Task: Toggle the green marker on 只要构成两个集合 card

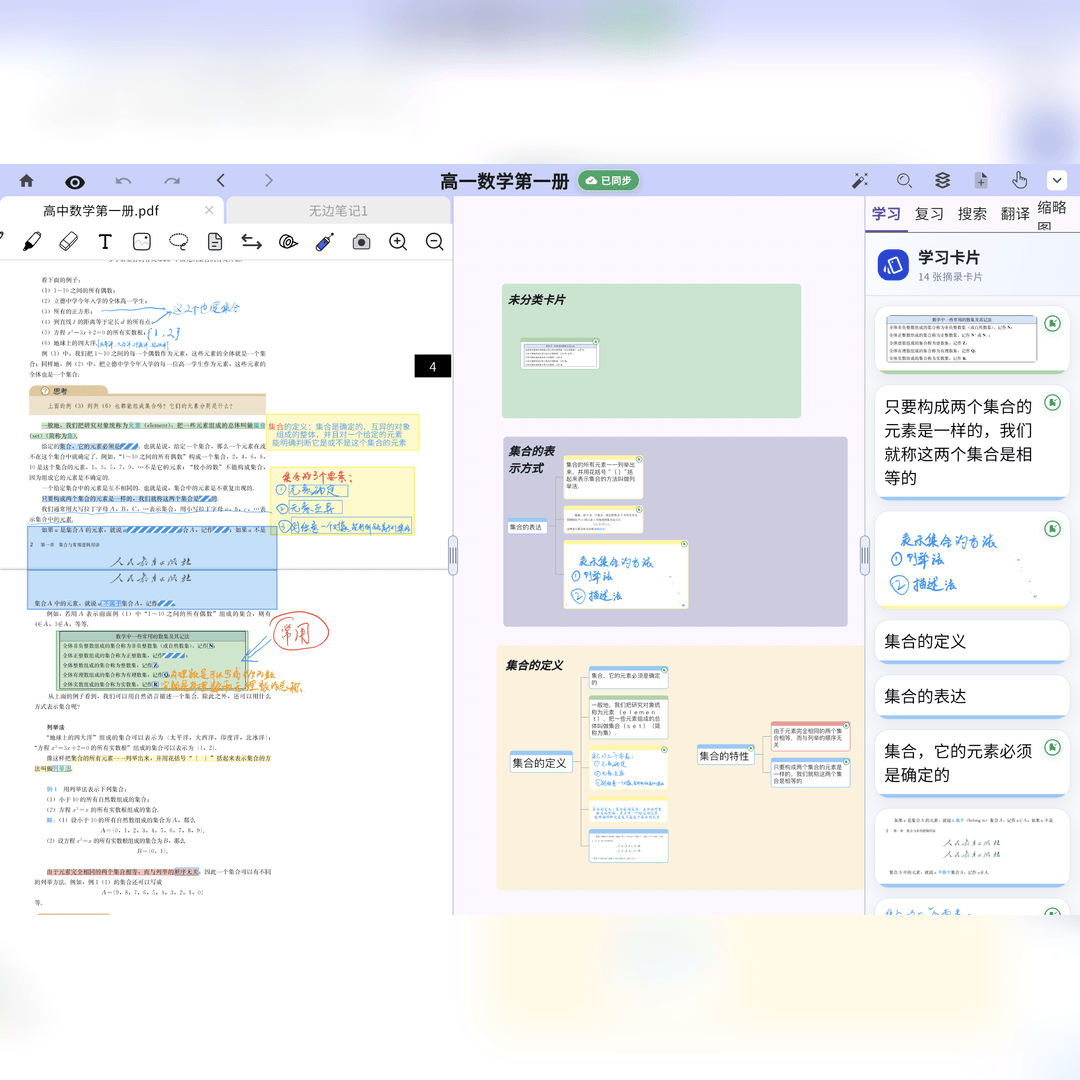Action: tap(1052, 403)
